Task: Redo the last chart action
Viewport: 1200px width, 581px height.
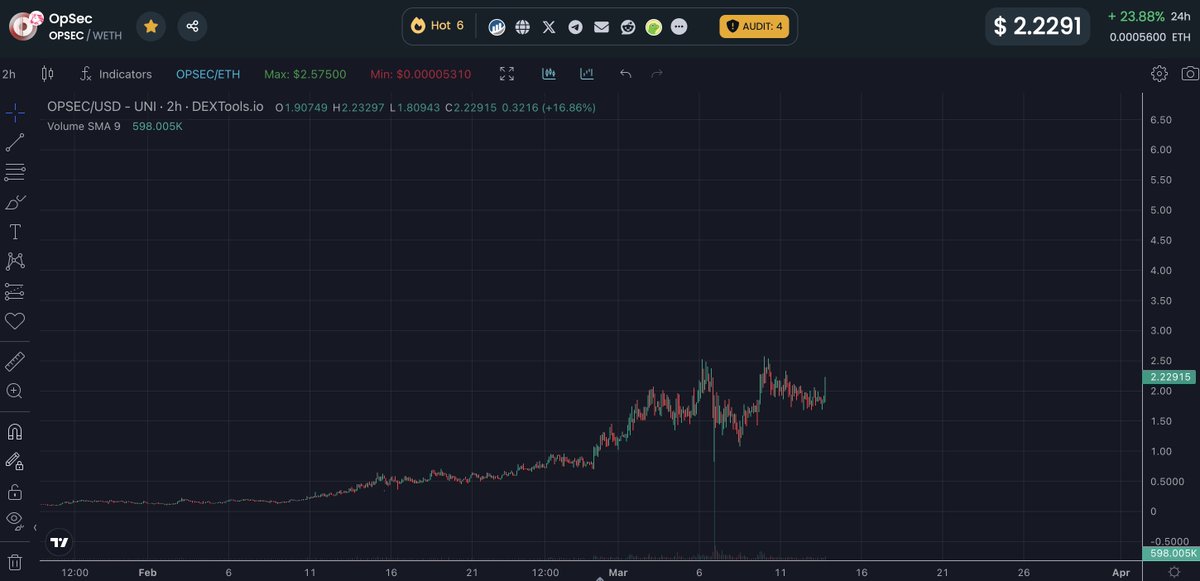Action: [657, 74]
